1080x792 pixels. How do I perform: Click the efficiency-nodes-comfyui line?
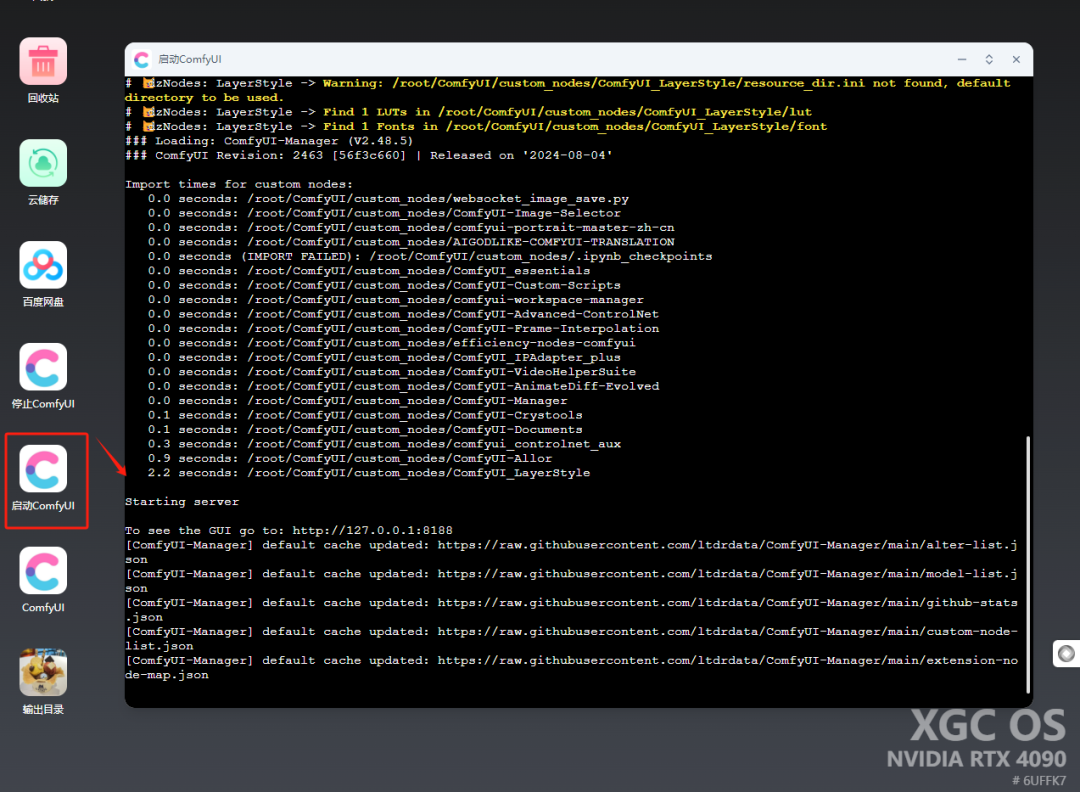391,343
